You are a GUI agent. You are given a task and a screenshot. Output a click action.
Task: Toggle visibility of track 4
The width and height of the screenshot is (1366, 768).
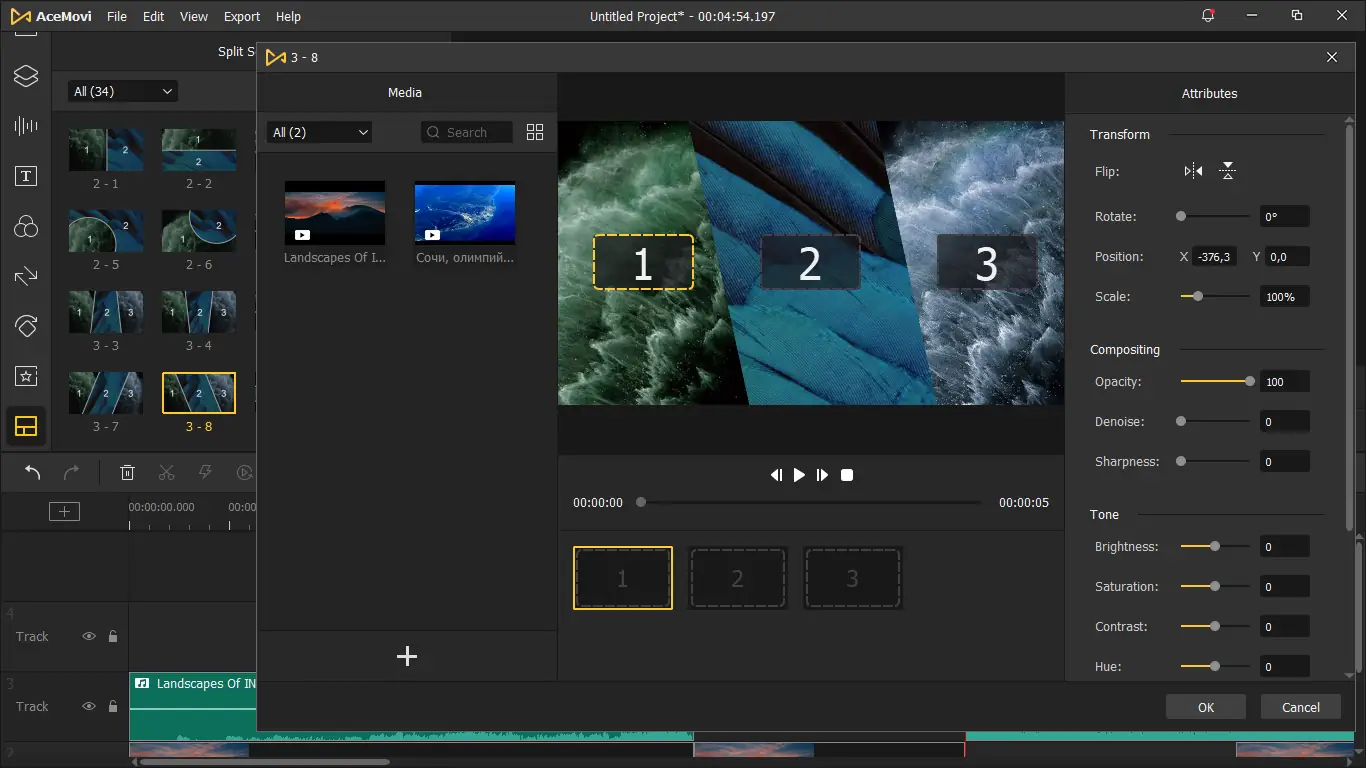click(x=89, y=636)
